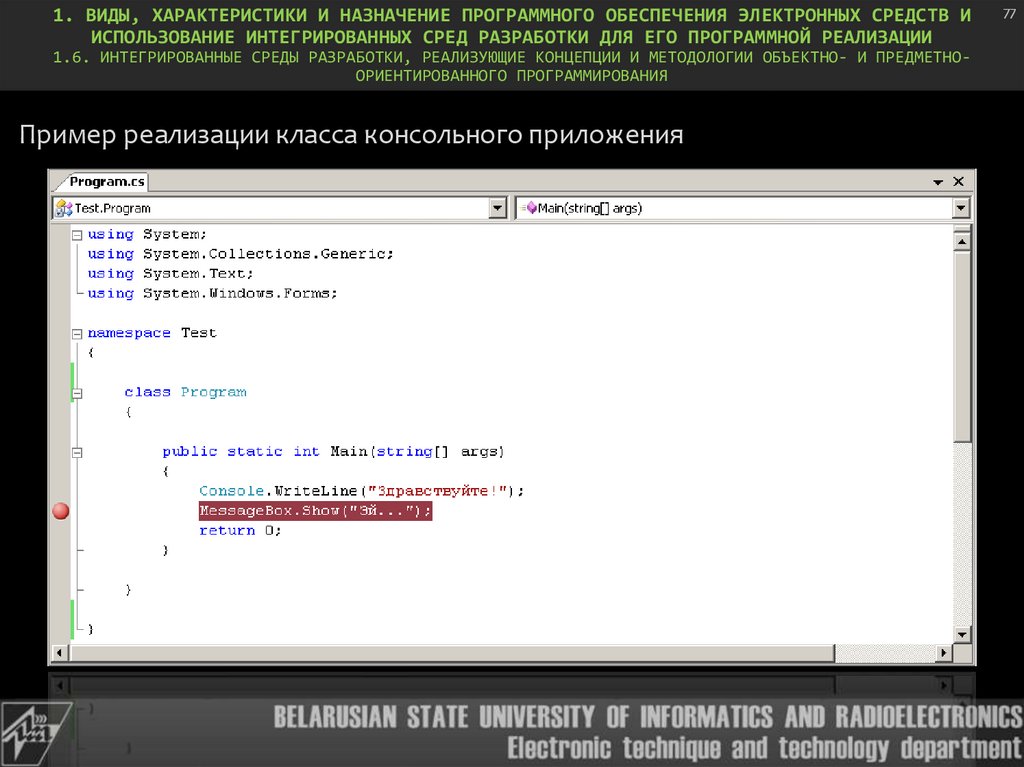Screen dimensions: 1024x767
Task: Click the using System.Text; line
Action: [x=170, y=274]
